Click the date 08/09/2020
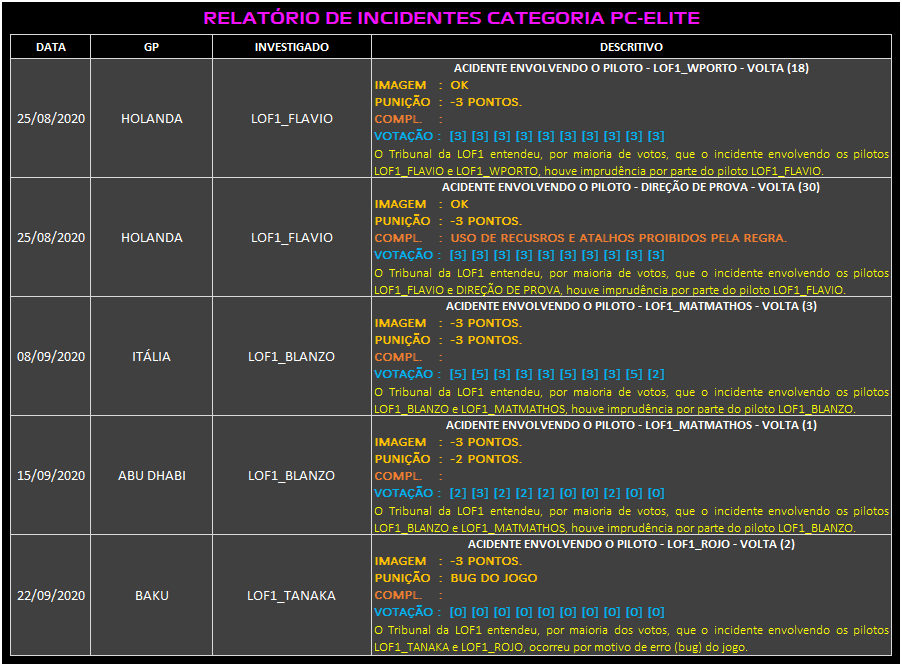The width and height of the screenshot is (902, 666). pyautogui.click(x=51, y=356)
